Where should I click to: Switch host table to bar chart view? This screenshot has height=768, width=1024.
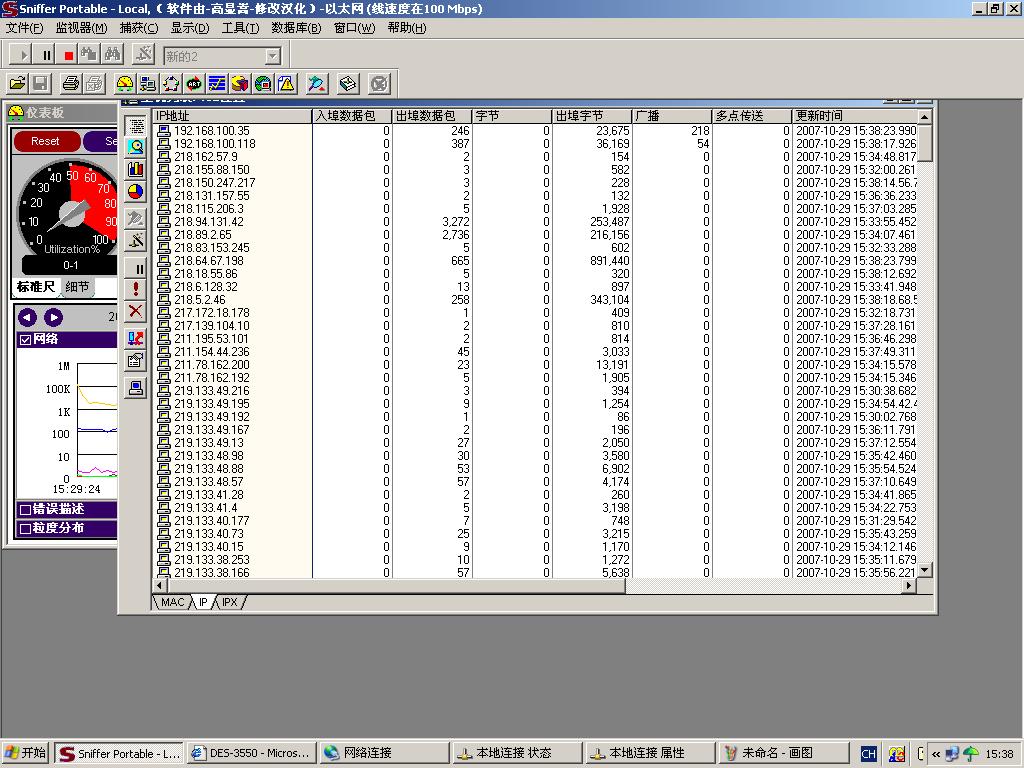coord(136,169)
